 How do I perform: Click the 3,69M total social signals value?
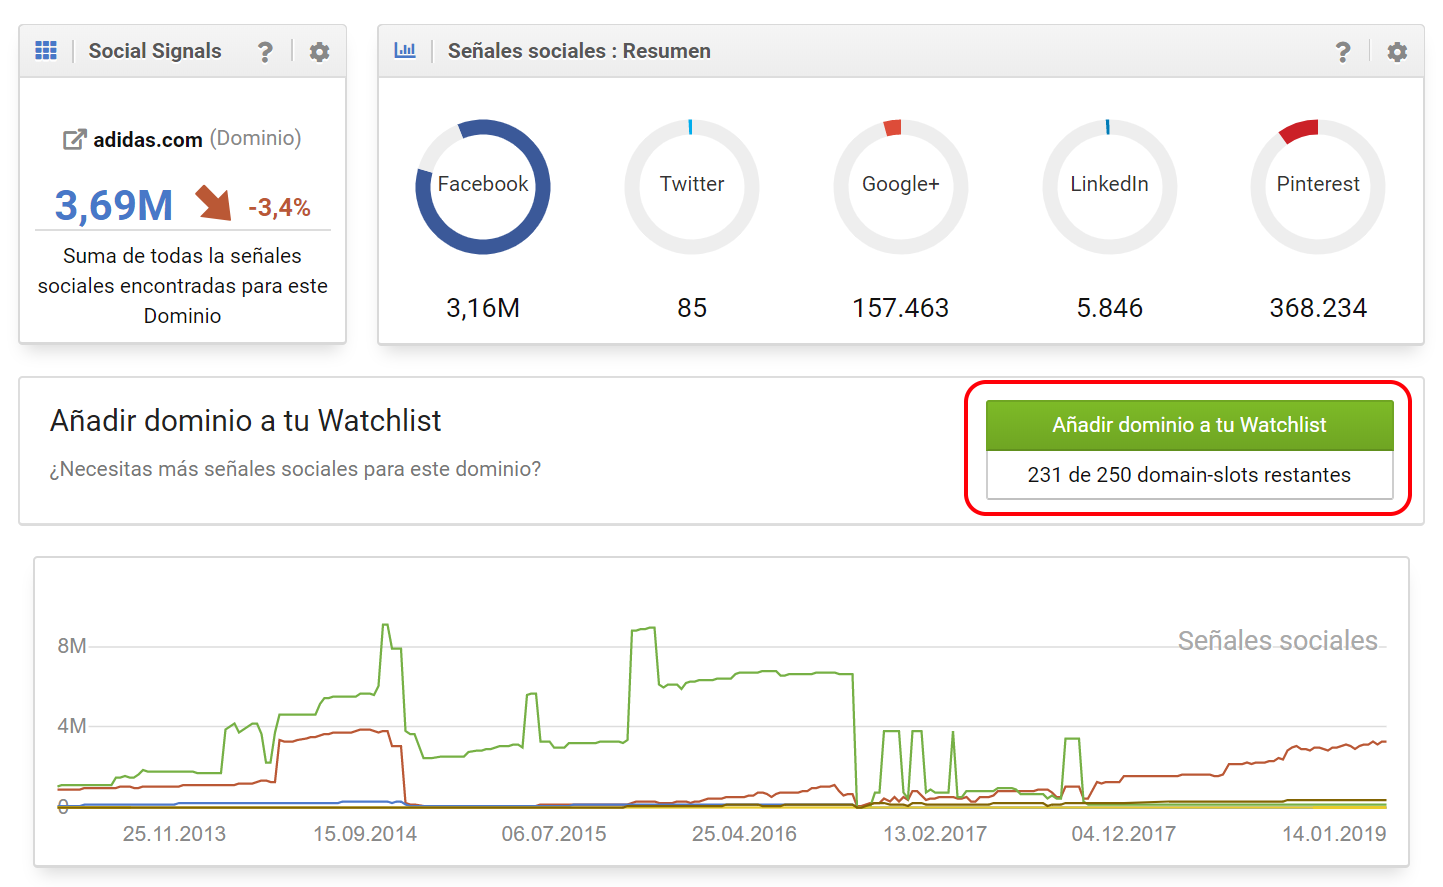click(x=114, y=206)
